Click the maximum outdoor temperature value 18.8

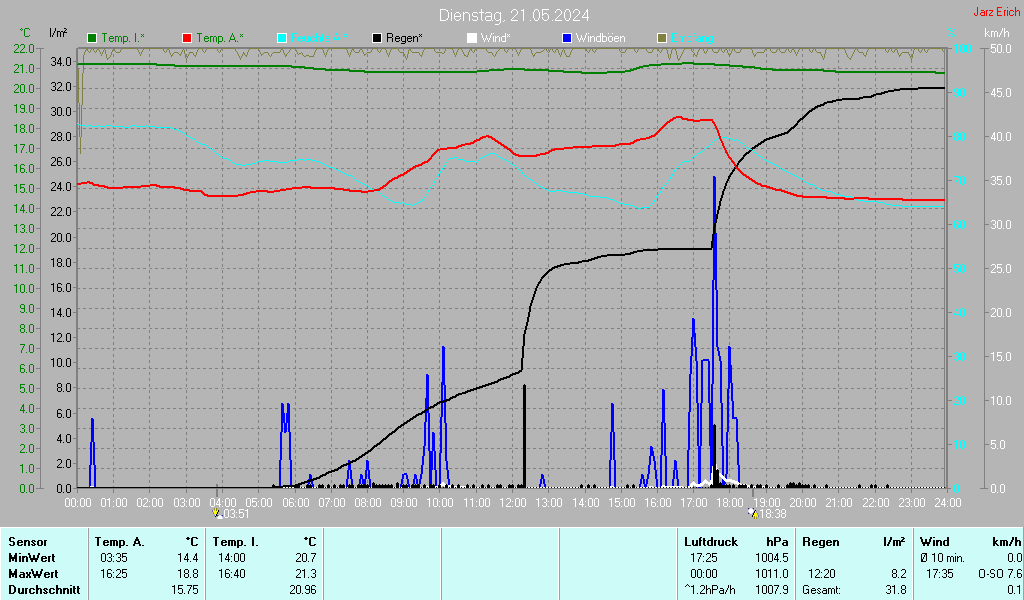[187, 574]
